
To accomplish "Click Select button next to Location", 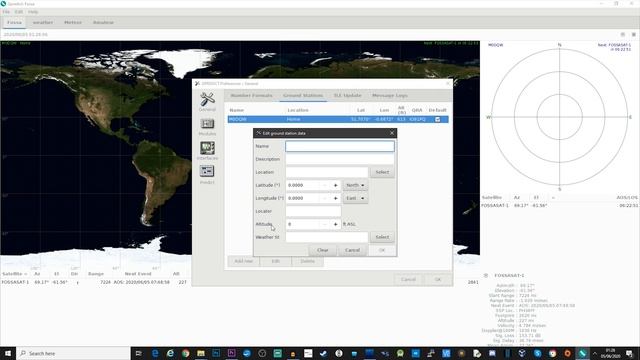I will 382,172.
